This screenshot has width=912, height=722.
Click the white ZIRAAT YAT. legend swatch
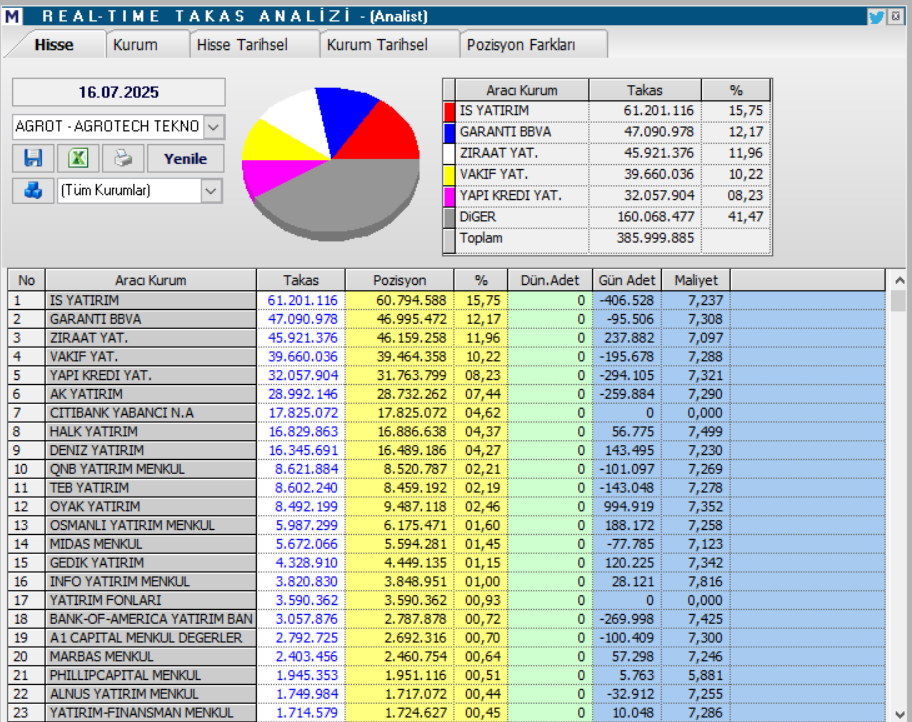[449, 153]
